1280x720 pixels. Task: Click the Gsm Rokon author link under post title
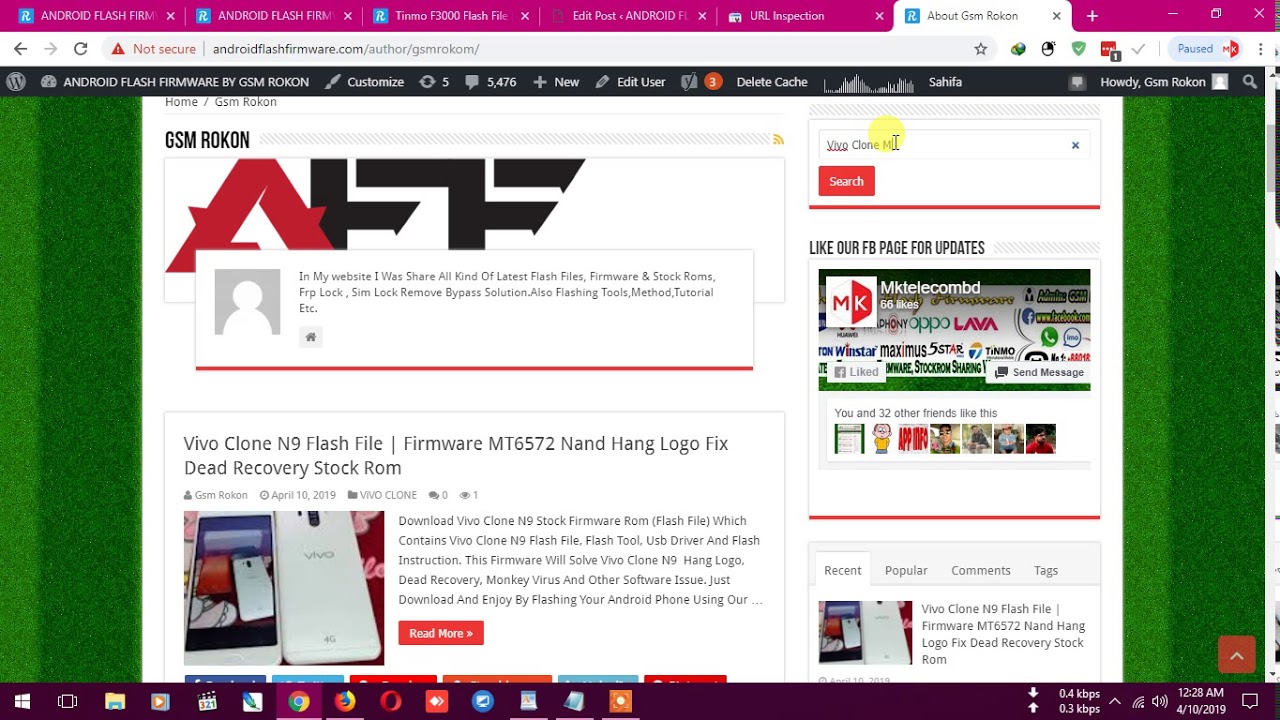(221, 495)
